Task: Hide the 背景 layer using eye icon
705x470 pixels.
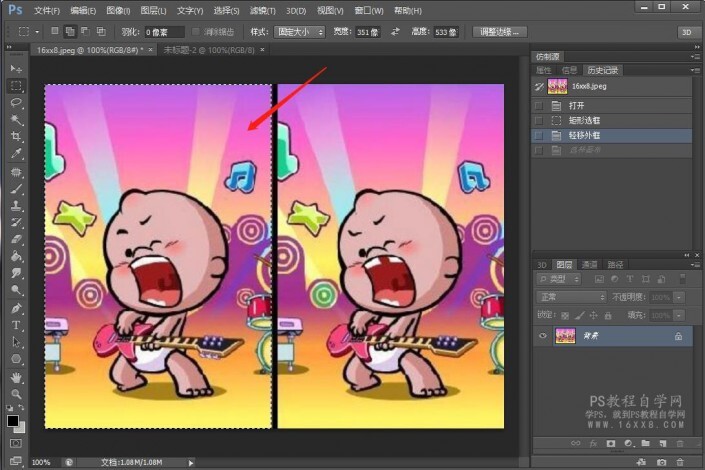Action: 543,337
